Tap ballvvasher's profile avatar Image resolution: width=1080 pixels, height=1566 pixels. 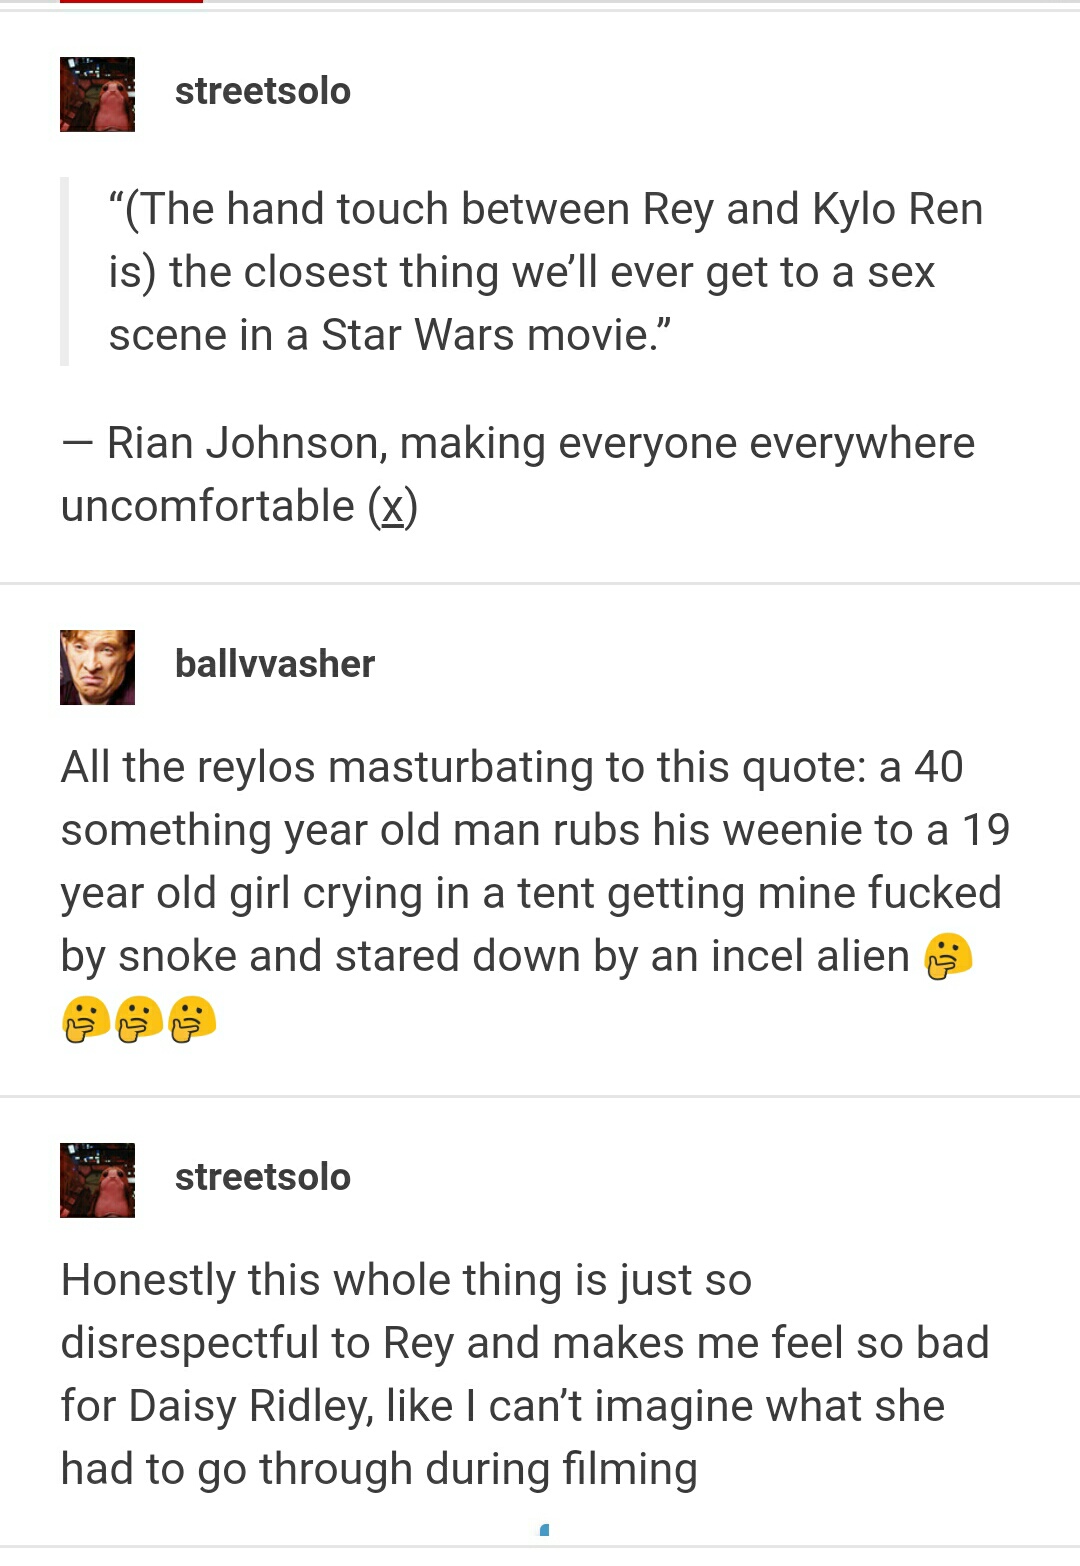point(97,667)
